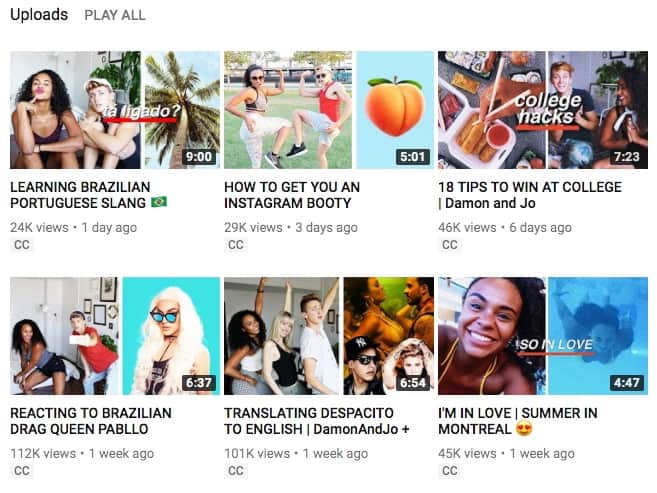
Task: Open I'm In Love Summer In Montreal title
Action: pyautogui.click(x=518, y=421)
